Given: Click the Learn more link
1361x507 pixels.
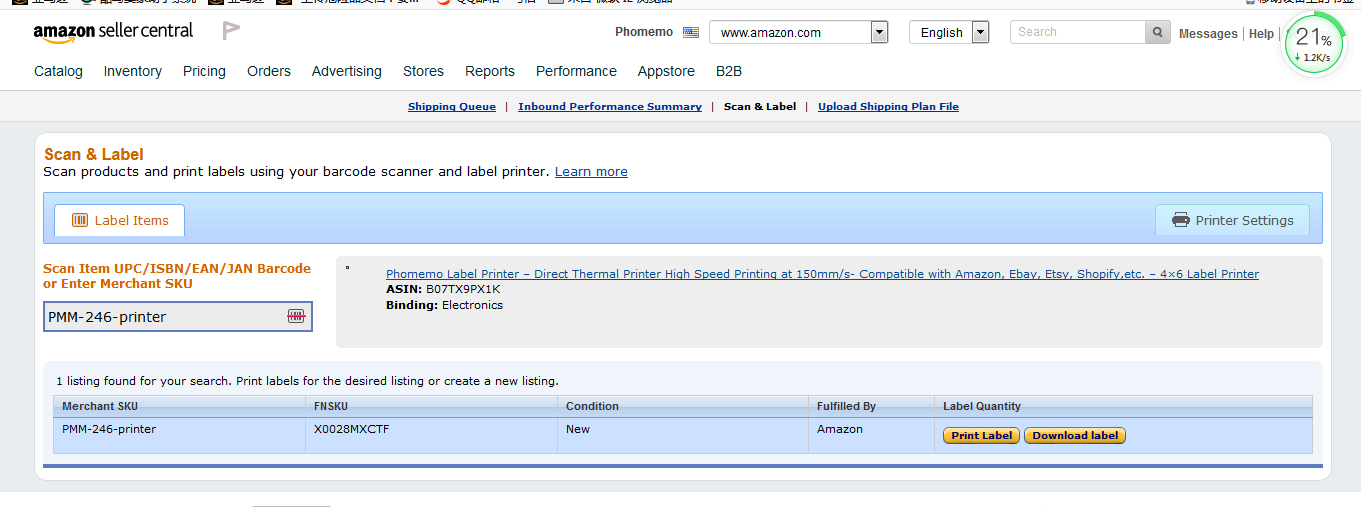Looking at the screenshot, I should [x=591, y=171].
